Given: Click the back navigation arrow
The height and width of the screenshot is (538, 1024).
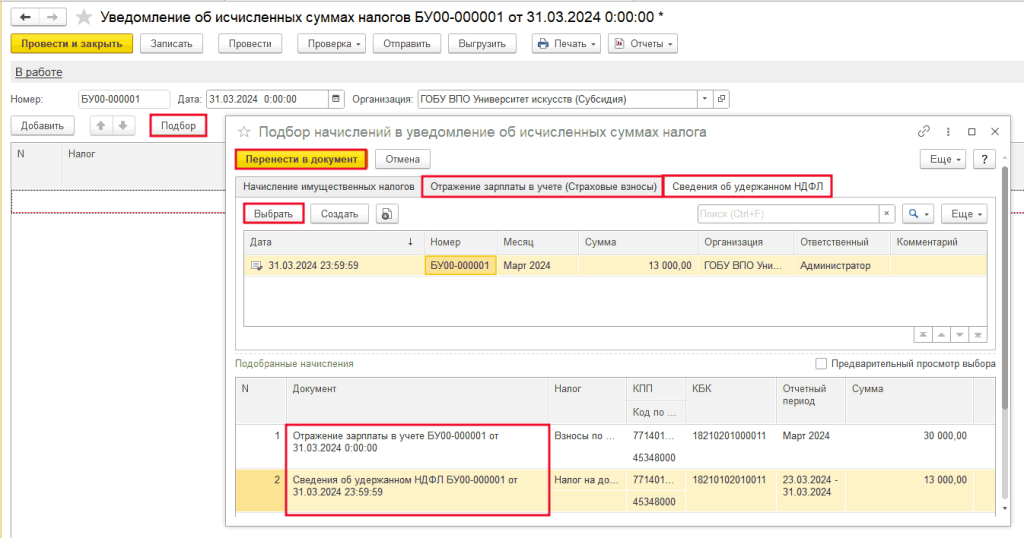Looking at the screenshot, I should [24, 17].
